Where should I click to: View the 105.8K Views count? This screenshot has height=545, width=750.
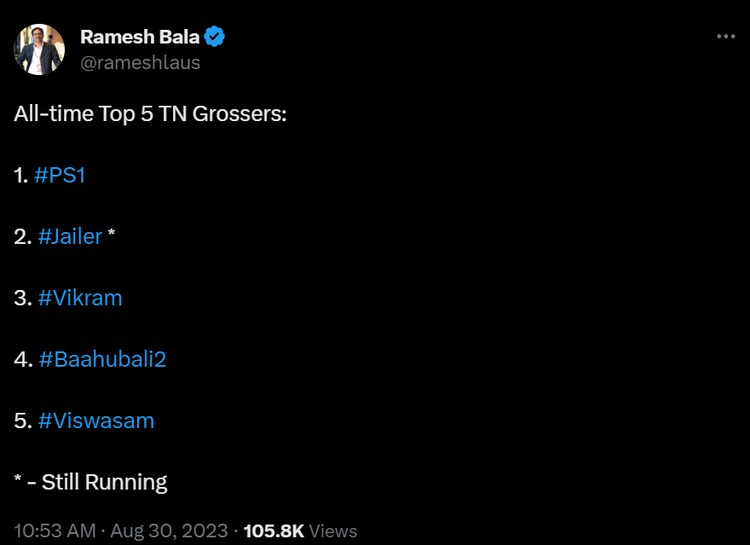click(300, 530)
